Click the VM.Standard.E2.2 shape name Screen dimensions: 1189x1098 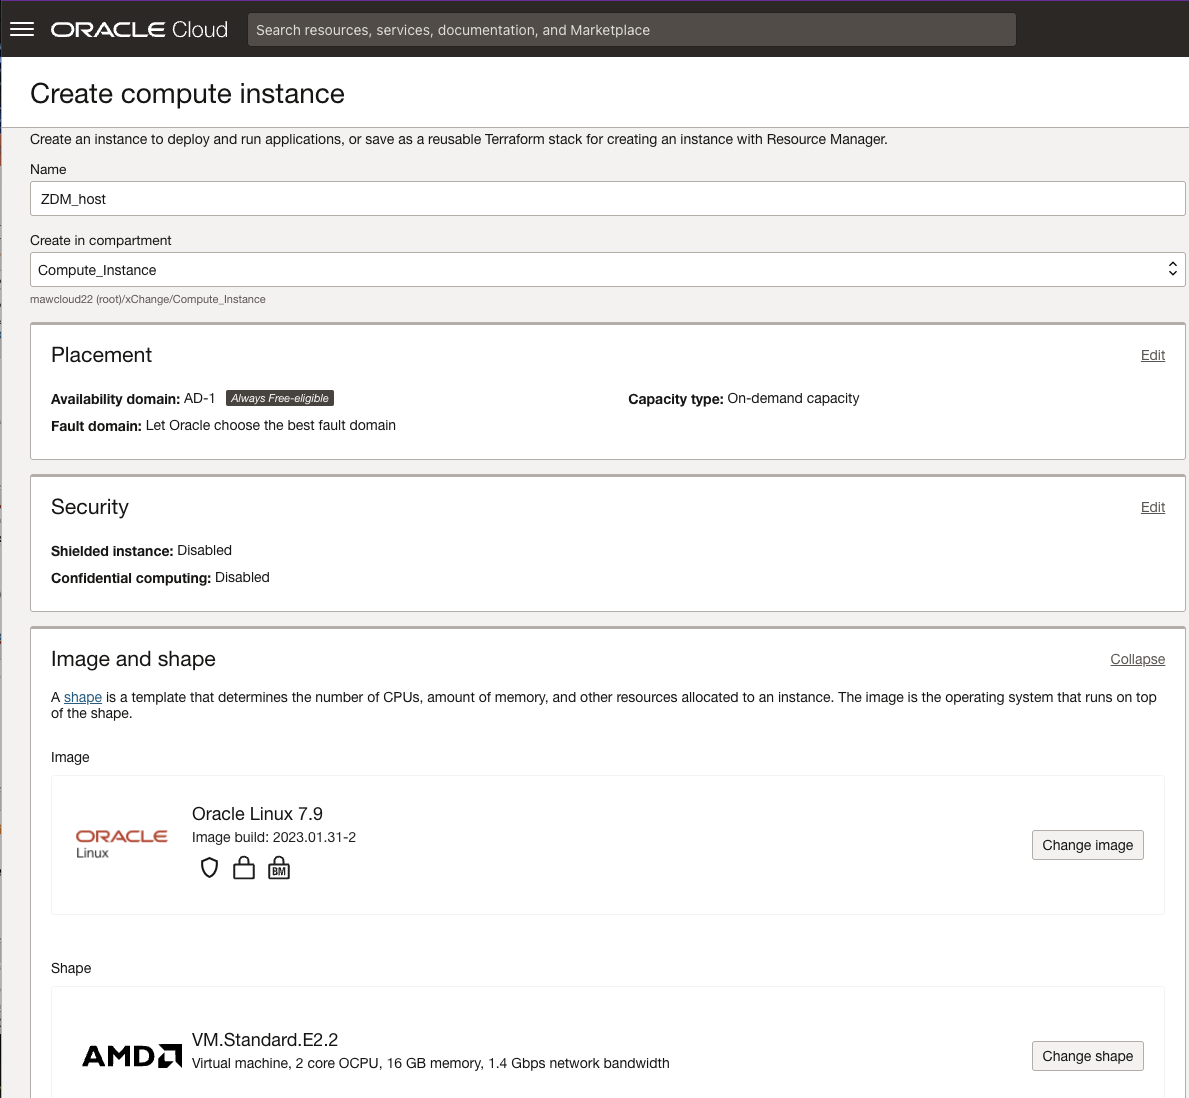pyautogui.click(x=265, y=1040)
